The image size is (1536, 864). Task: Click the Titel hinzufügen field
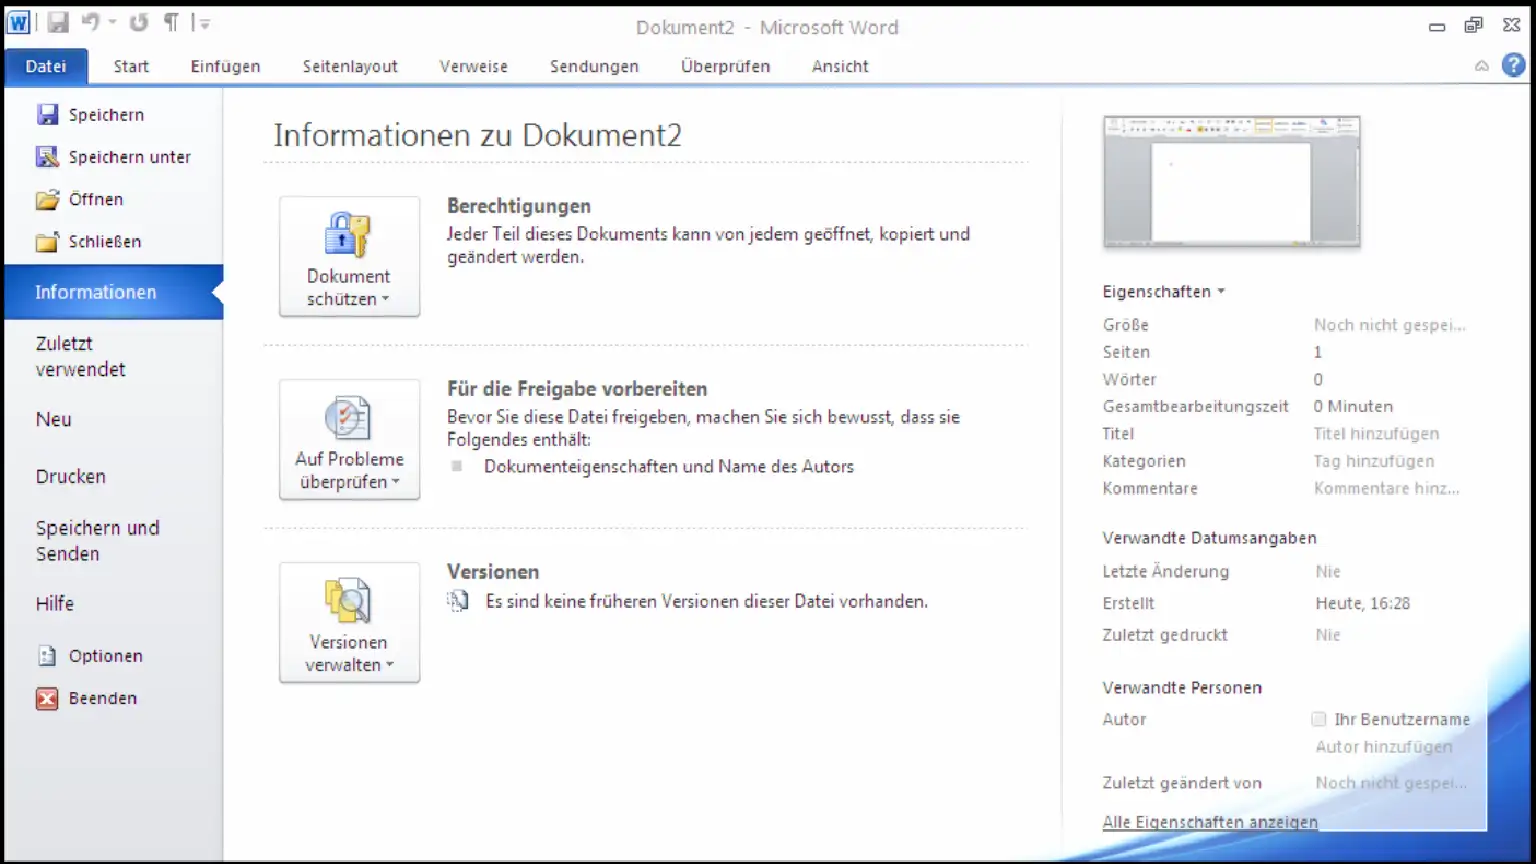pyautogui.click(x=1376, y=434)
